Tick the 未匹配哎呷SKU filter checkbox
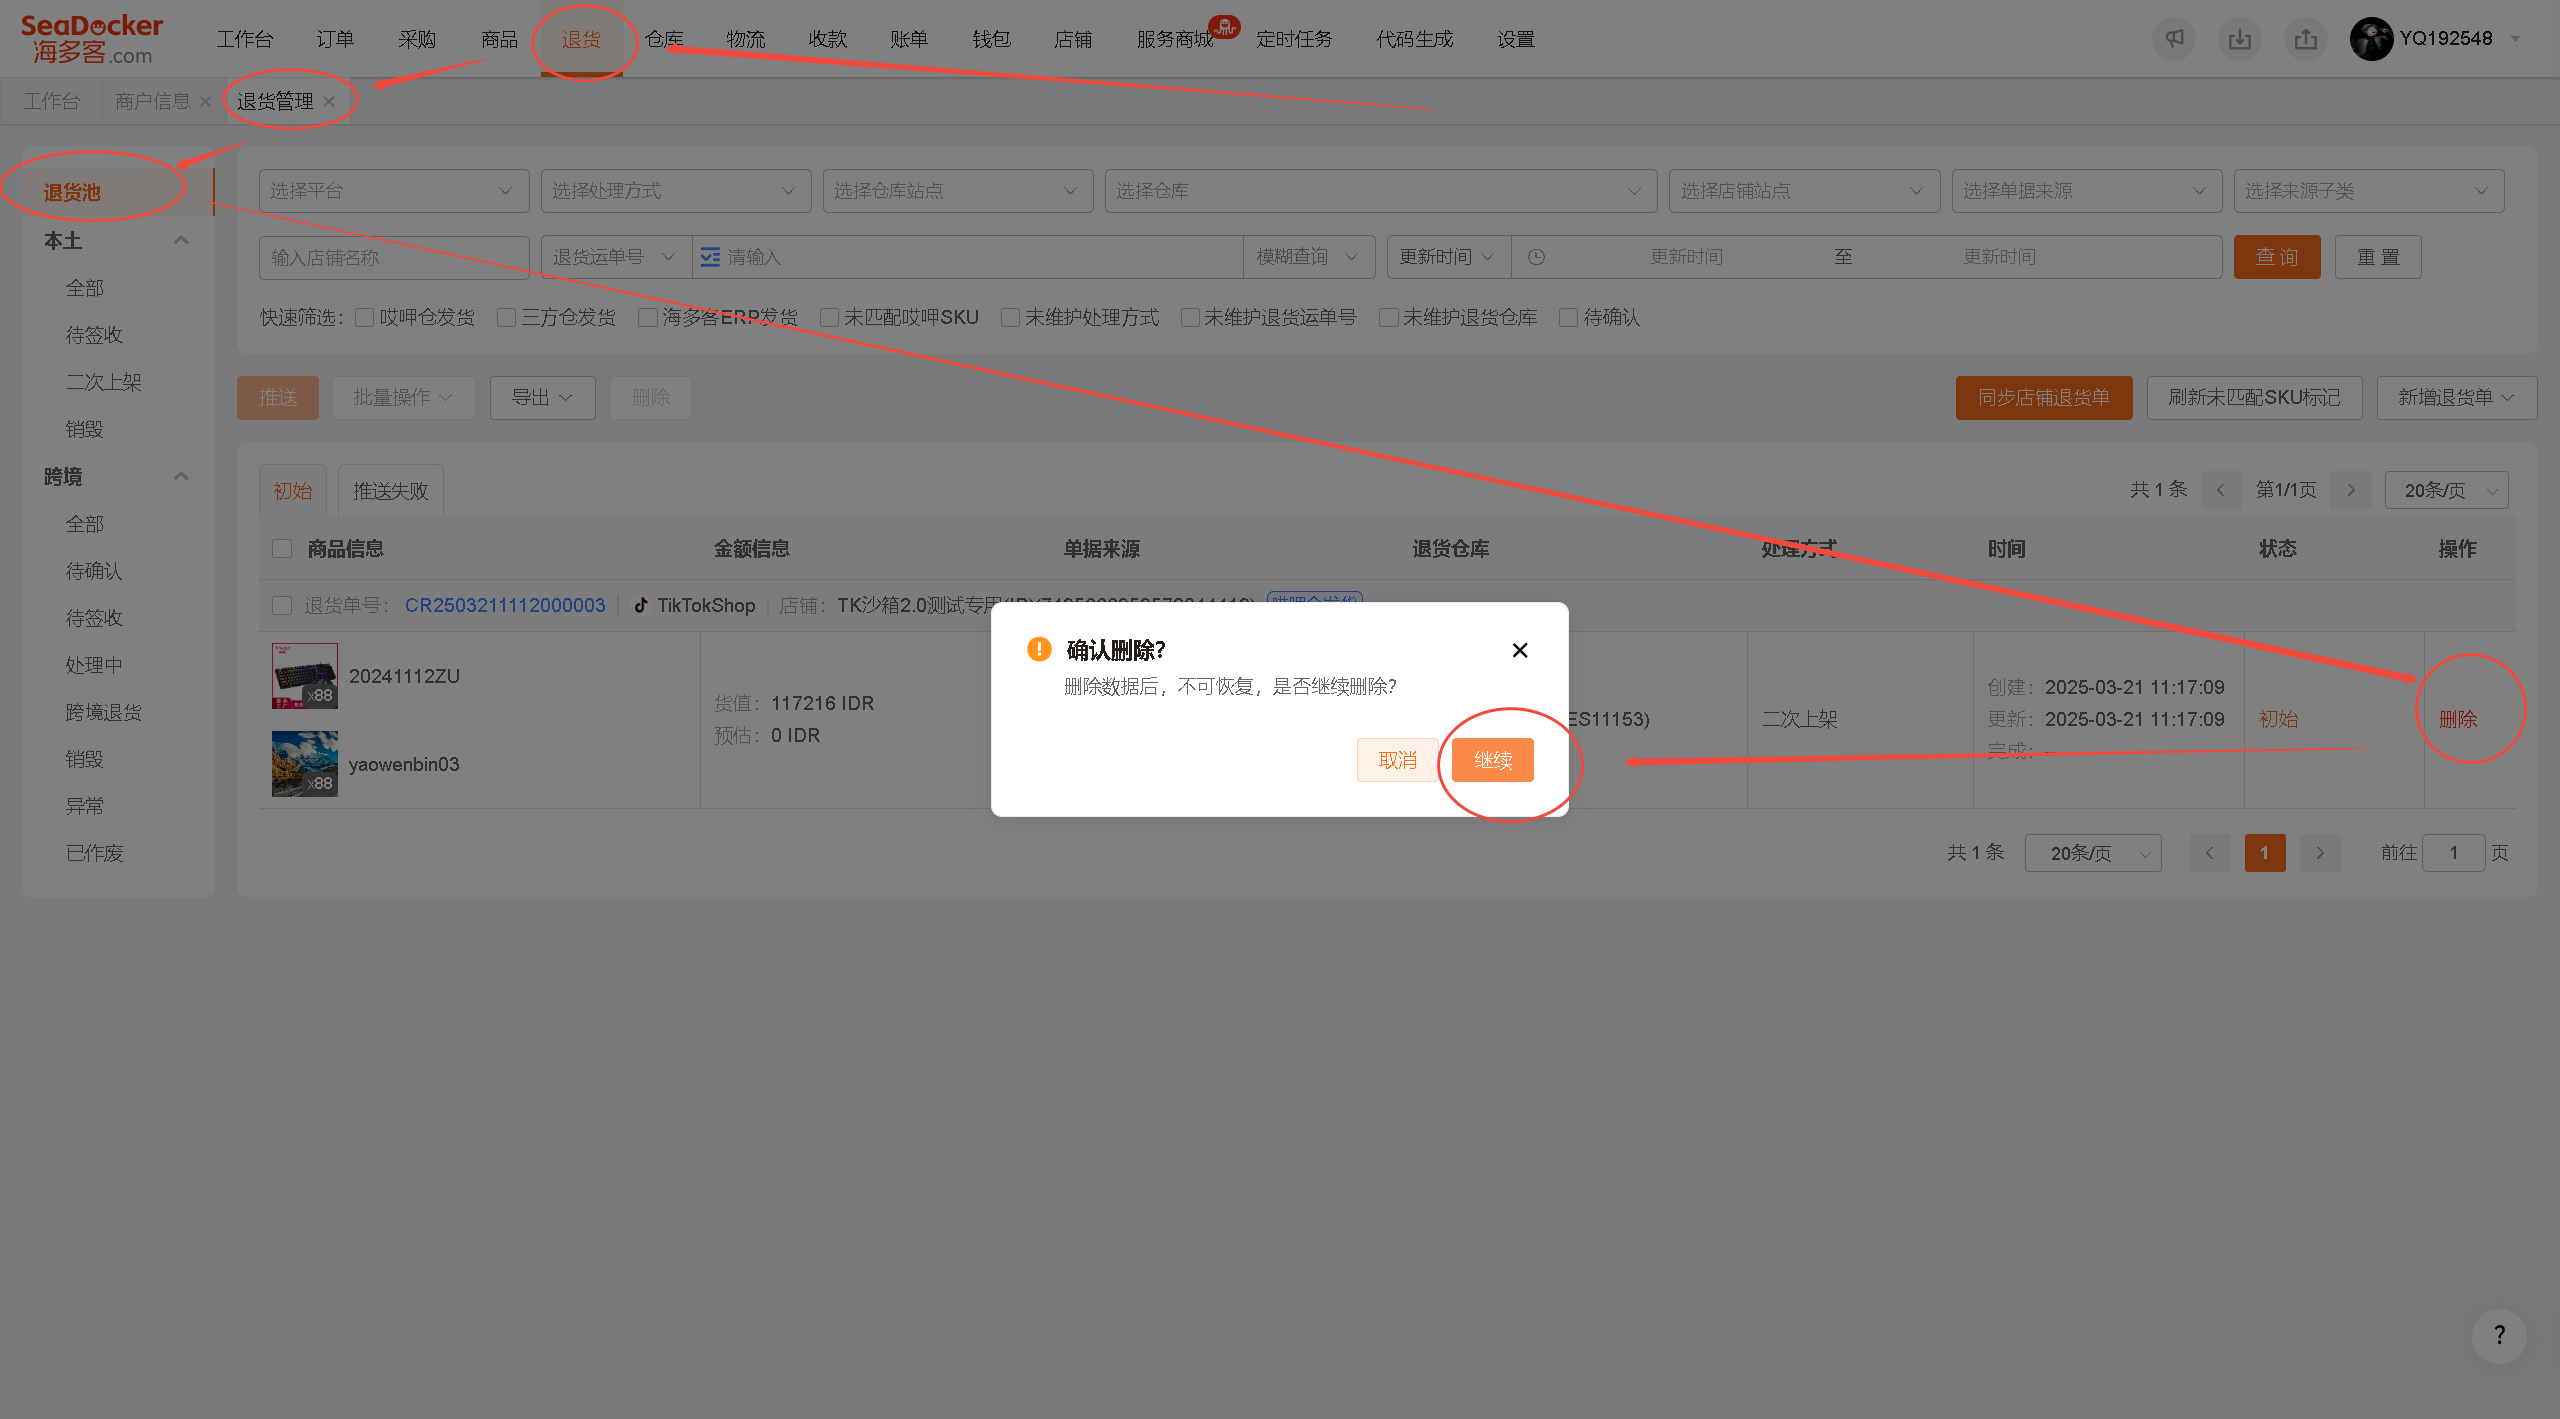This screenshot has width=2560, height=1419. tap(829, 317)
